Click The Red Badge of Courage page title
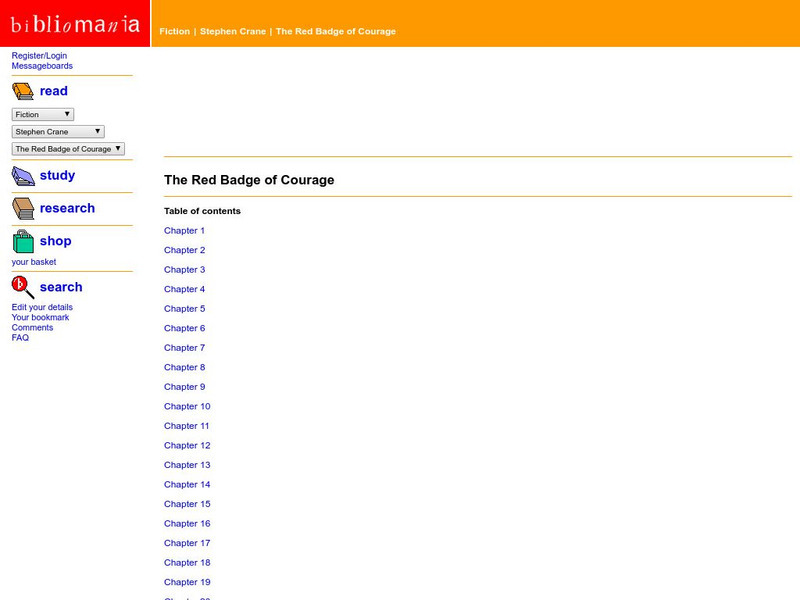Viewport: 800px width, 600px height. tap(249, 180)
